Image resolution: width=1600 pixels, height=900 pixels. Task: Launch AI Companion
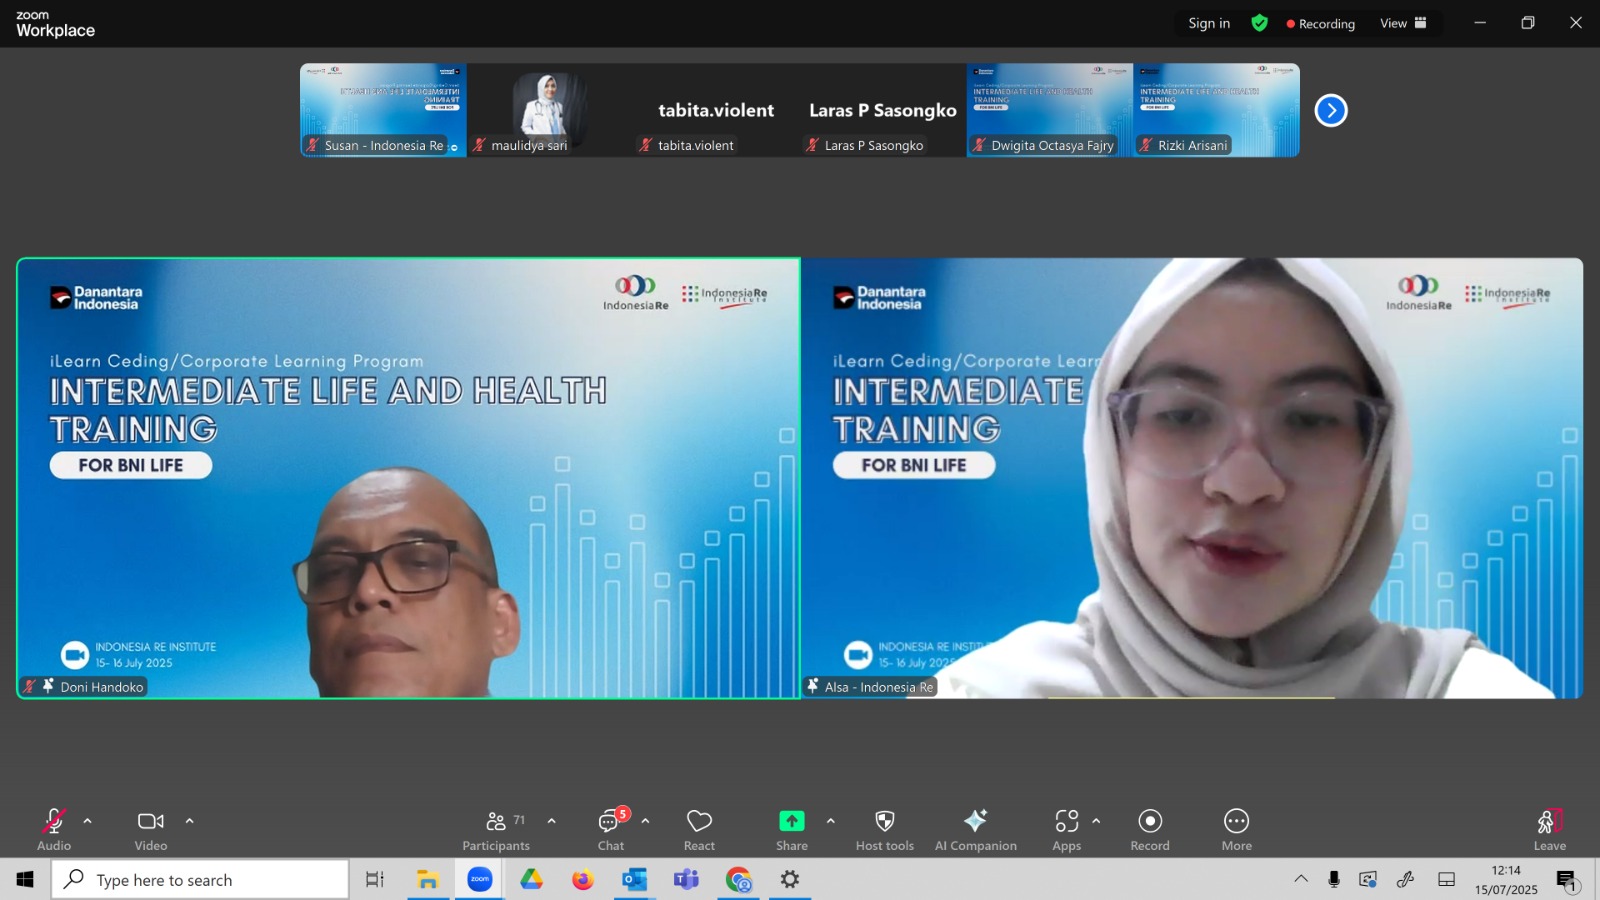click(975, 830)
